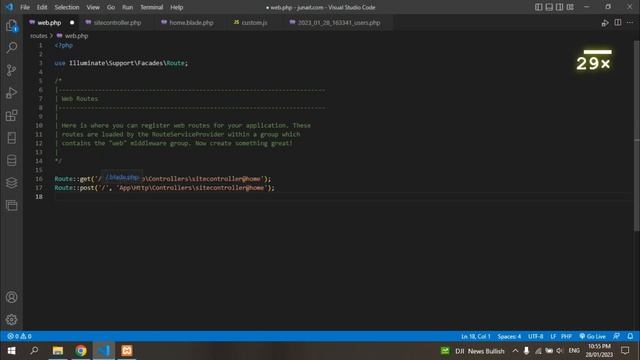Open the Edit menu

click(x=42, y=7)
